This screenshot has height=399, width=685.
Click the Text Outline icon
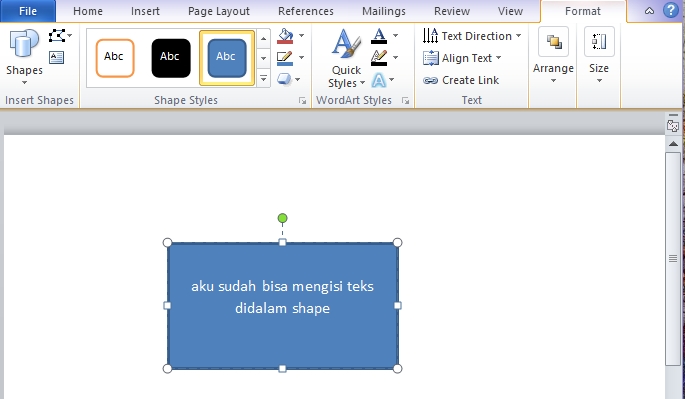[x=379, y=58]
